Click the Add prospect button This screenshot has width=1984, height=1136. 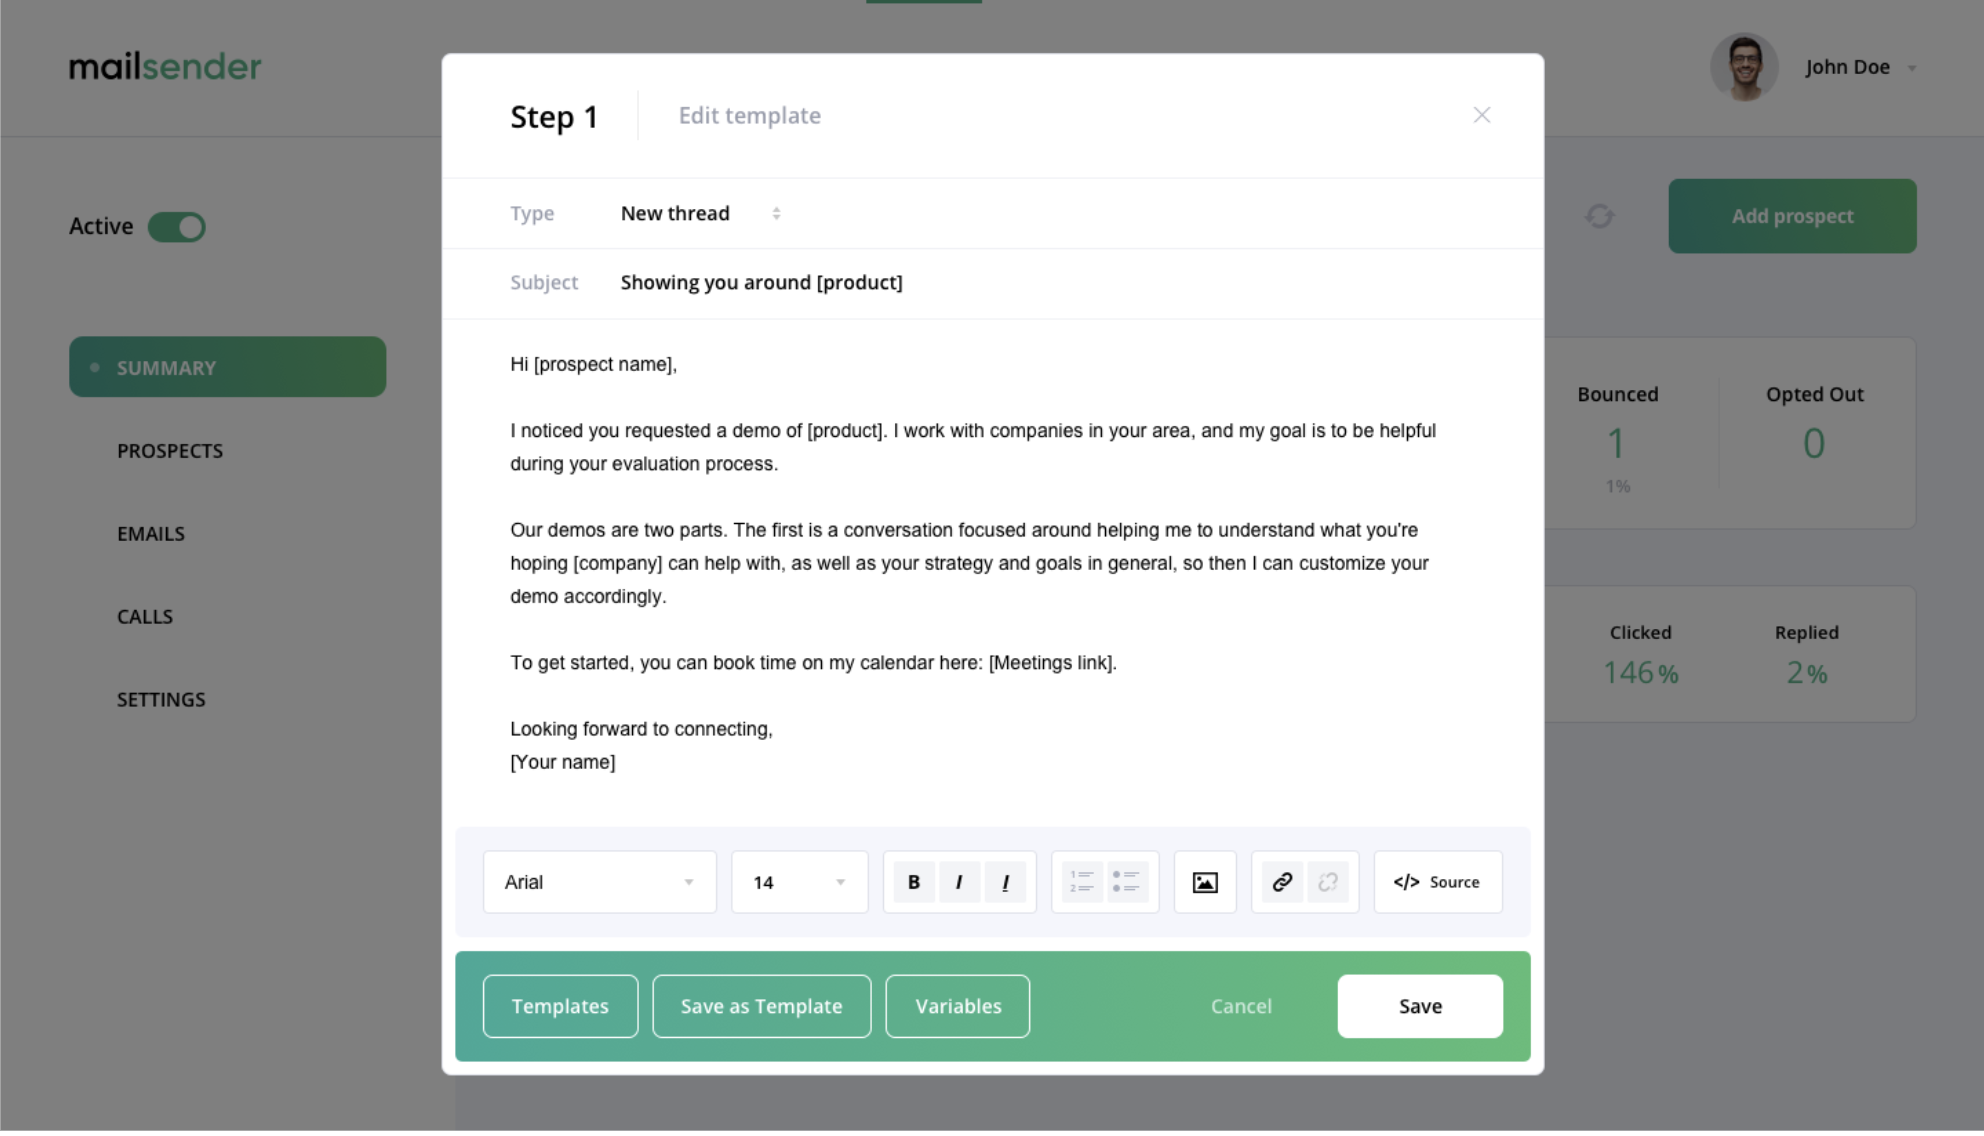[1791, 215]
